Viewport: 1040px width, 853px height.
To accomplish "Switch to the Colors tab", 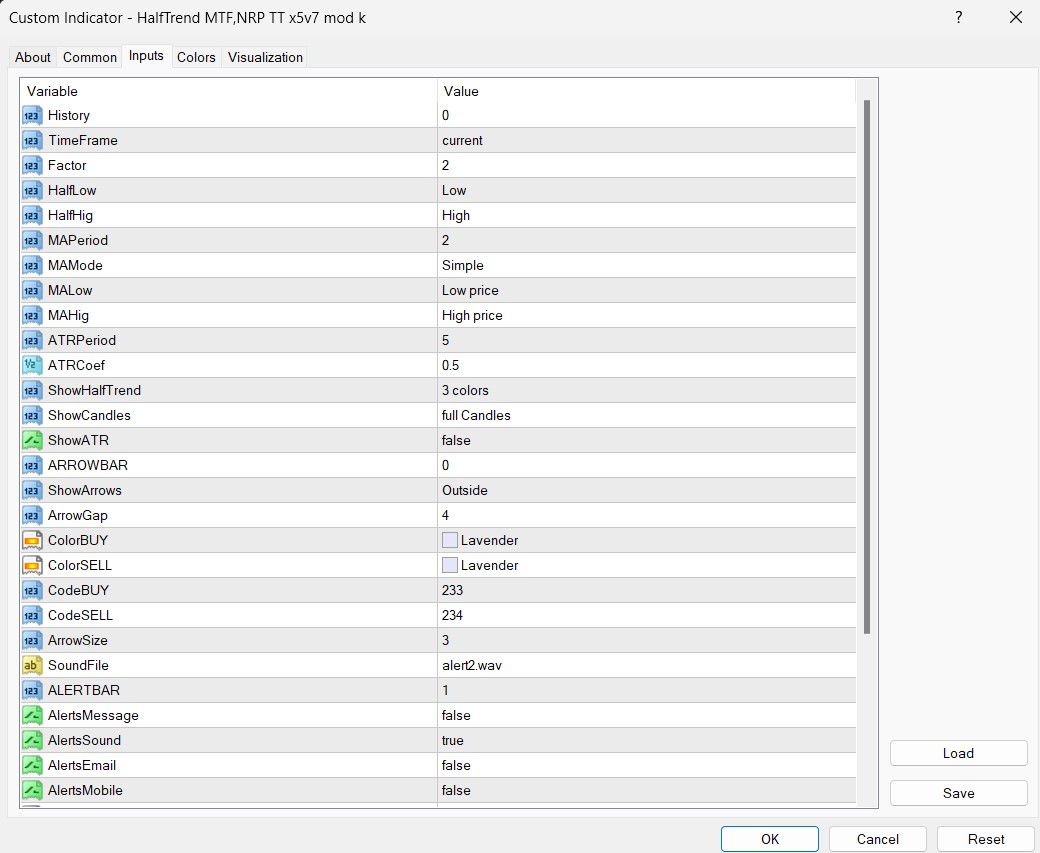I will [196, 57].
